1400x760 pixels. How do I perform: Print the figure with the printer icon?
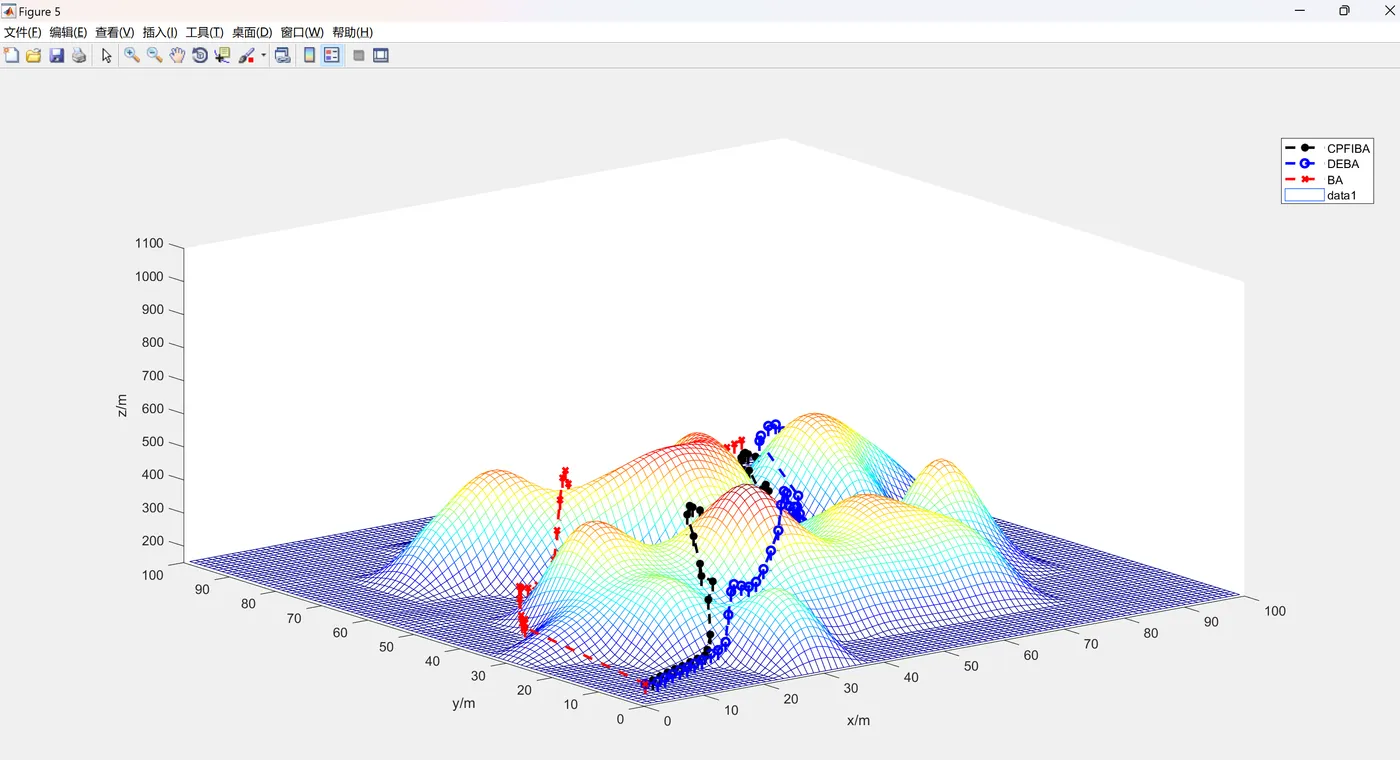tap(79, 56)
